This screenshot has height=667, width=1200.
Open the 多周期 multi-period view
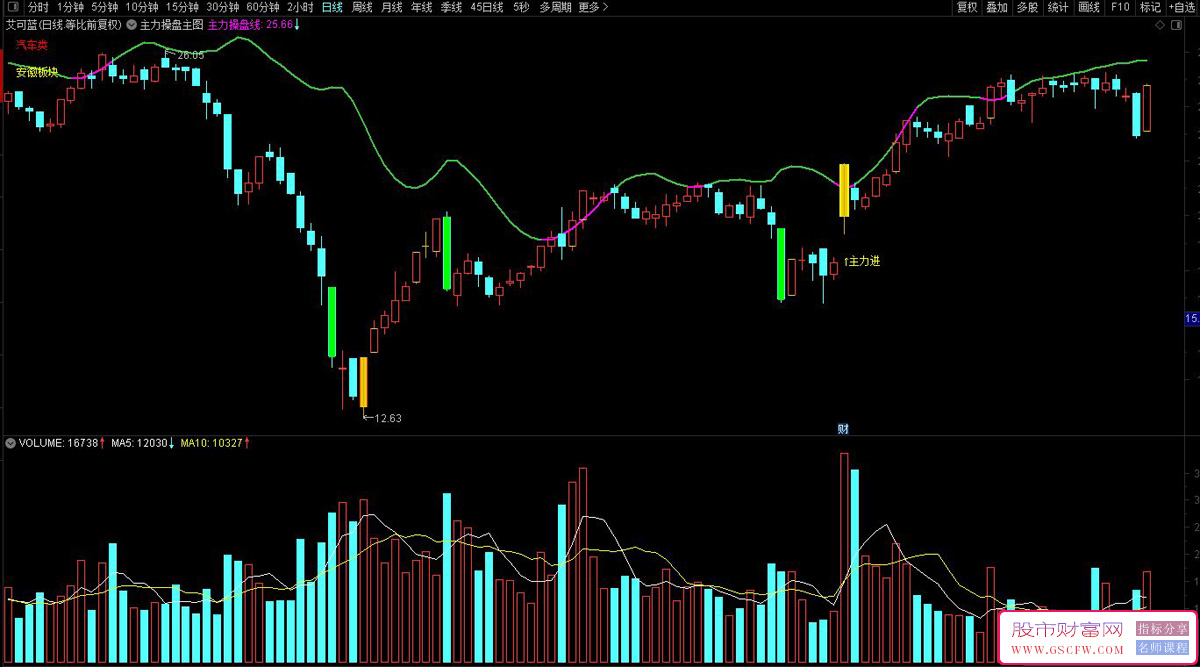pos(556,7)
